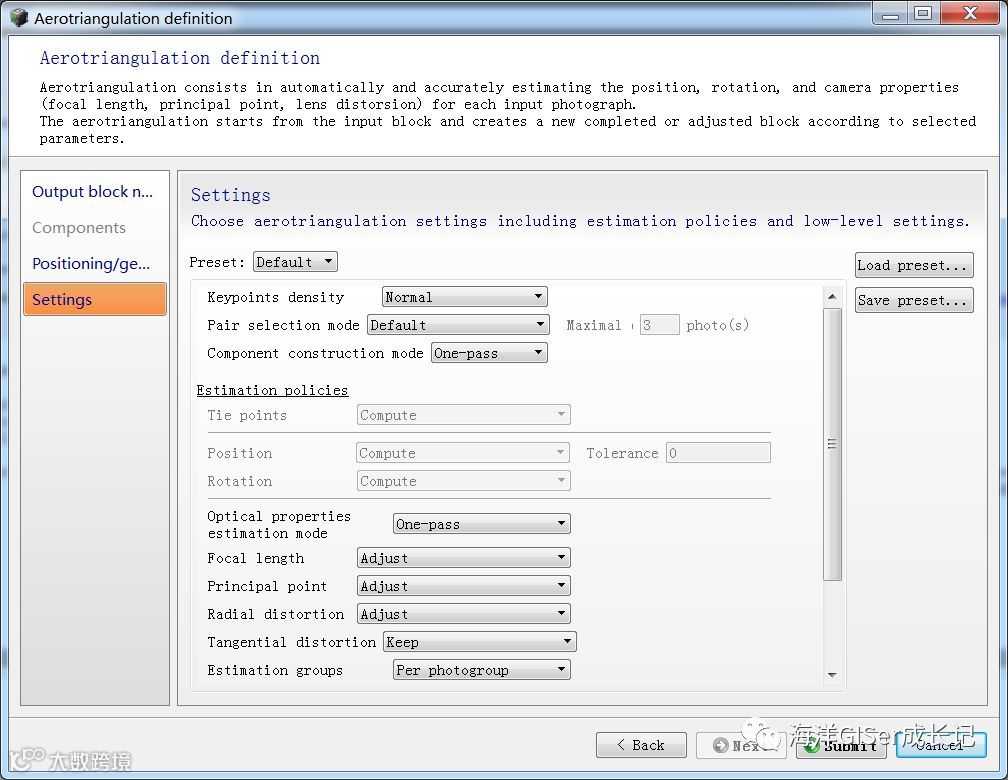Open the Preset dropdown
Viewport: 1008px width, 780px height.
point(295,262)
